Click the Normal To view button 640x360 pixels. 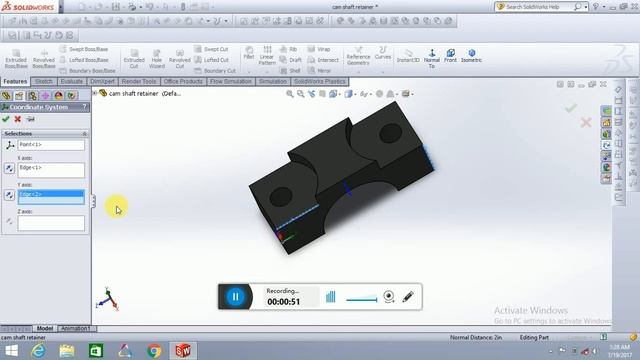pyautogui.click(x=432, y=58)
